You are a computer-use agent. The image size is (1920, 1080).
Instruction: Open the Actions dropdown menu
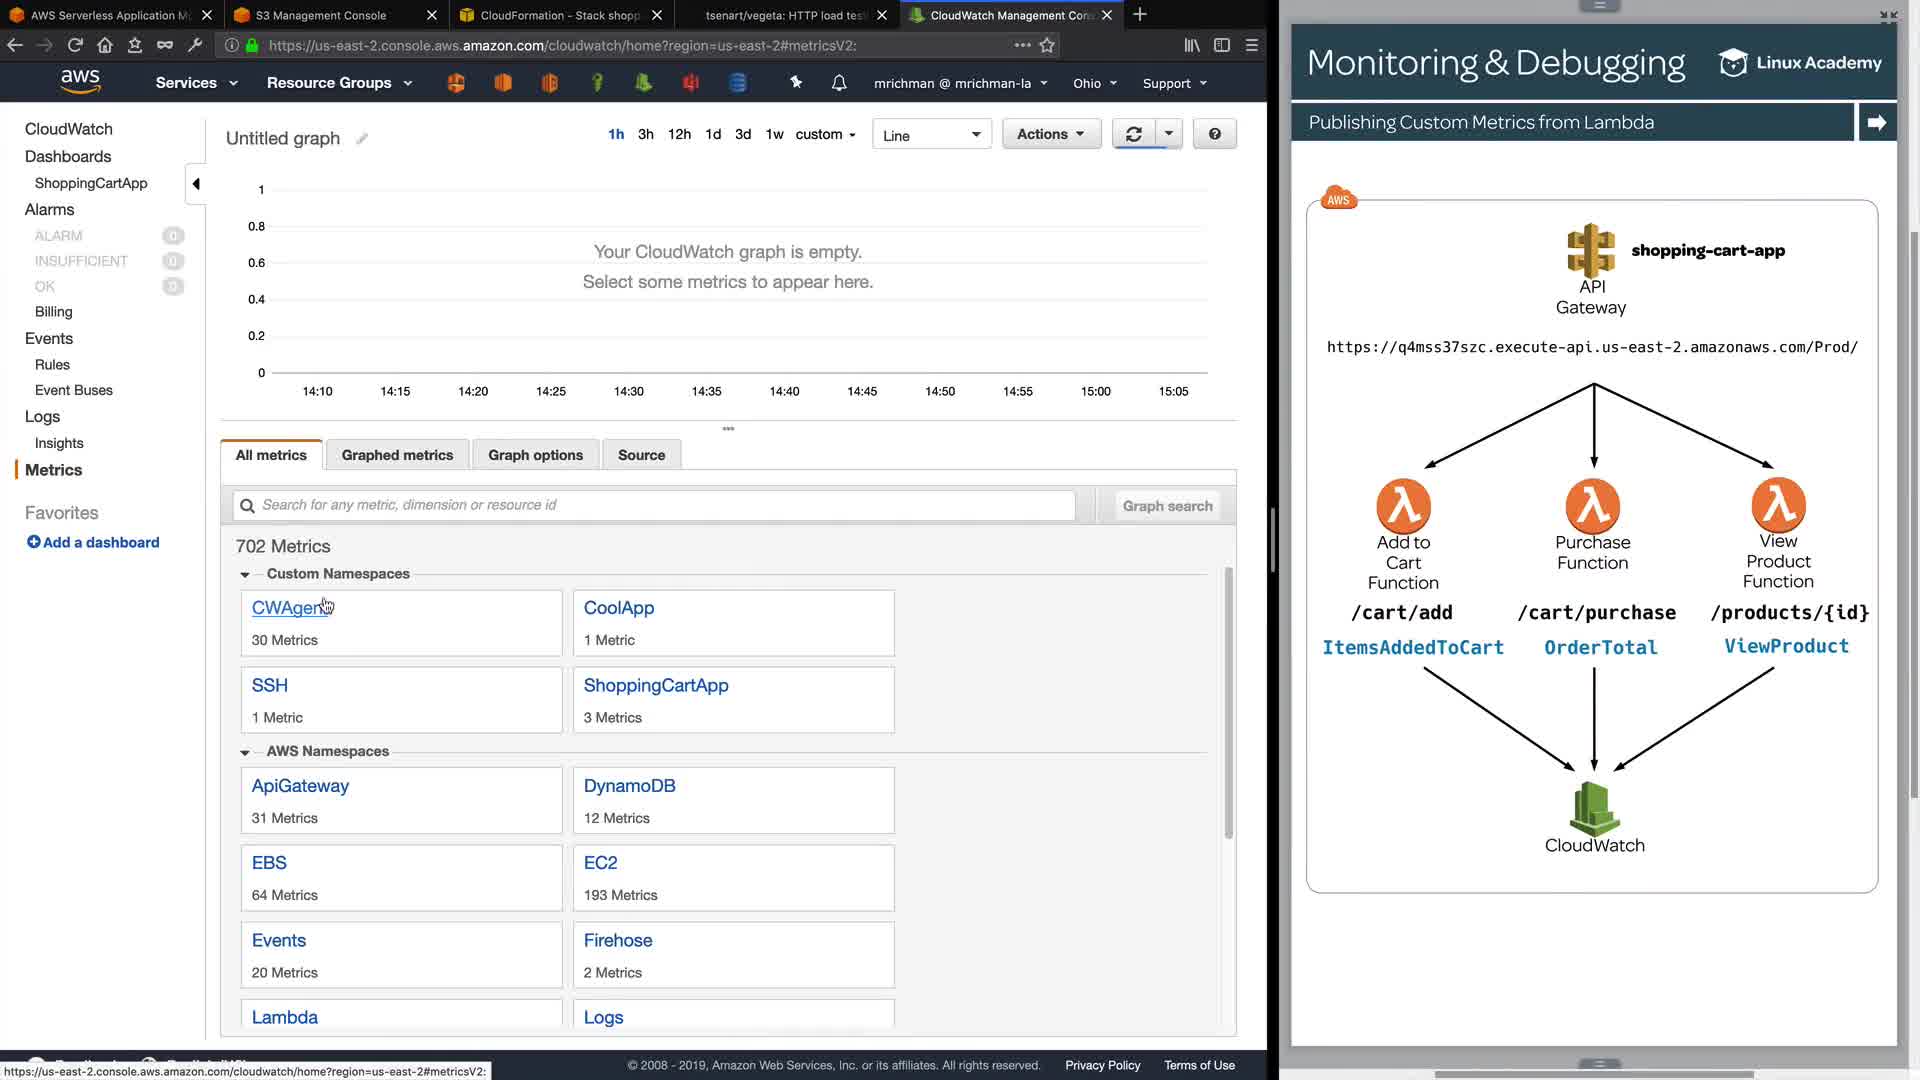point(1050,134)
